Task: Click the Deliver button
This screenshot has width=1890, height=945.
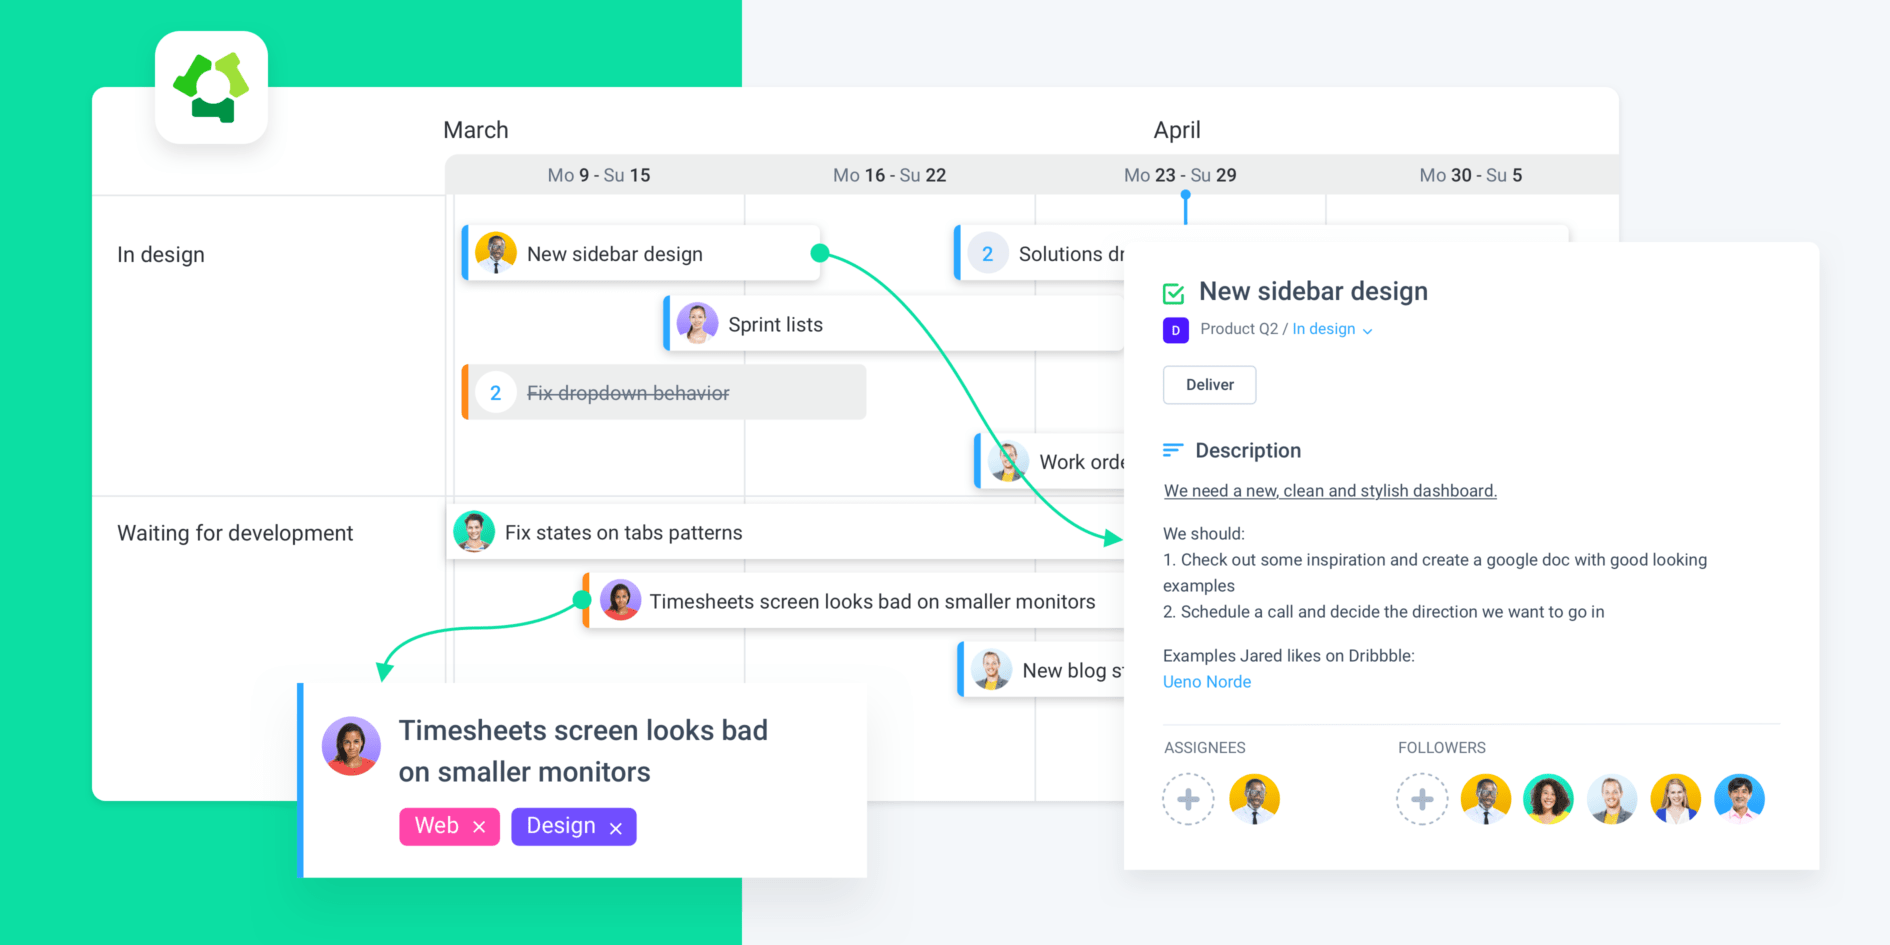Action: click(1208, 385)
